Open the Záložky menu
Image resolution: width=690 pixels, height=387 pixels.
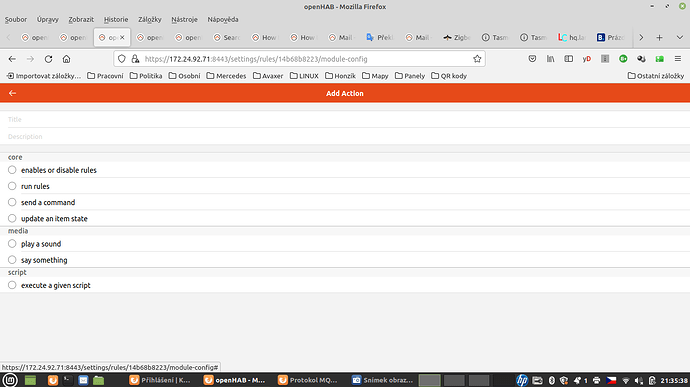(150, 19)
